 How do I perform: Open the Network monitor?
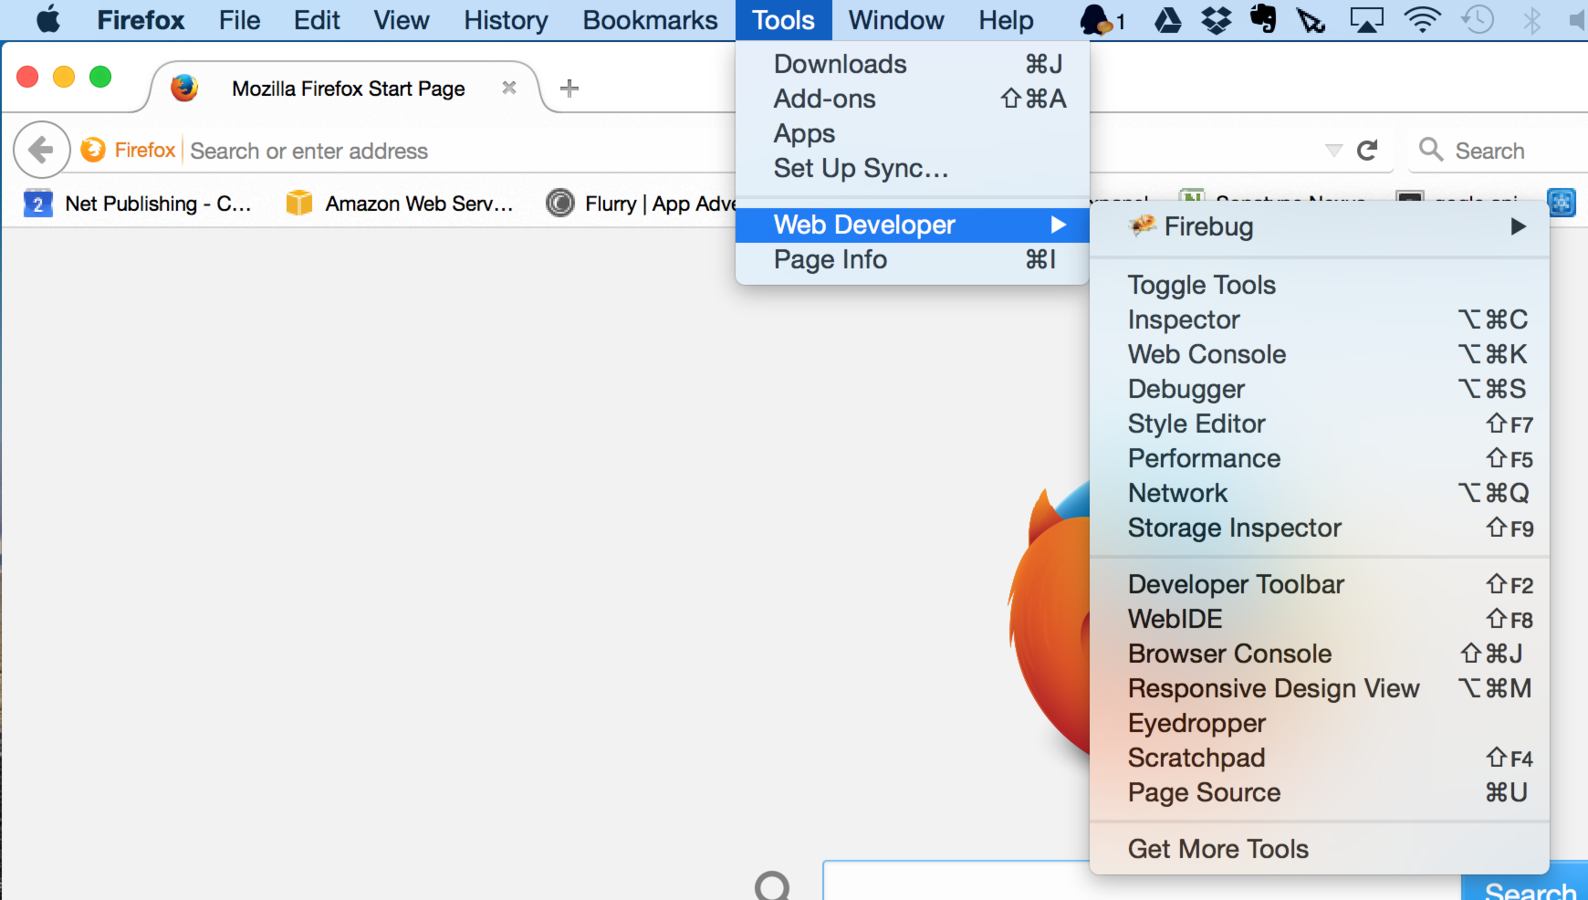pos(1319,493)
